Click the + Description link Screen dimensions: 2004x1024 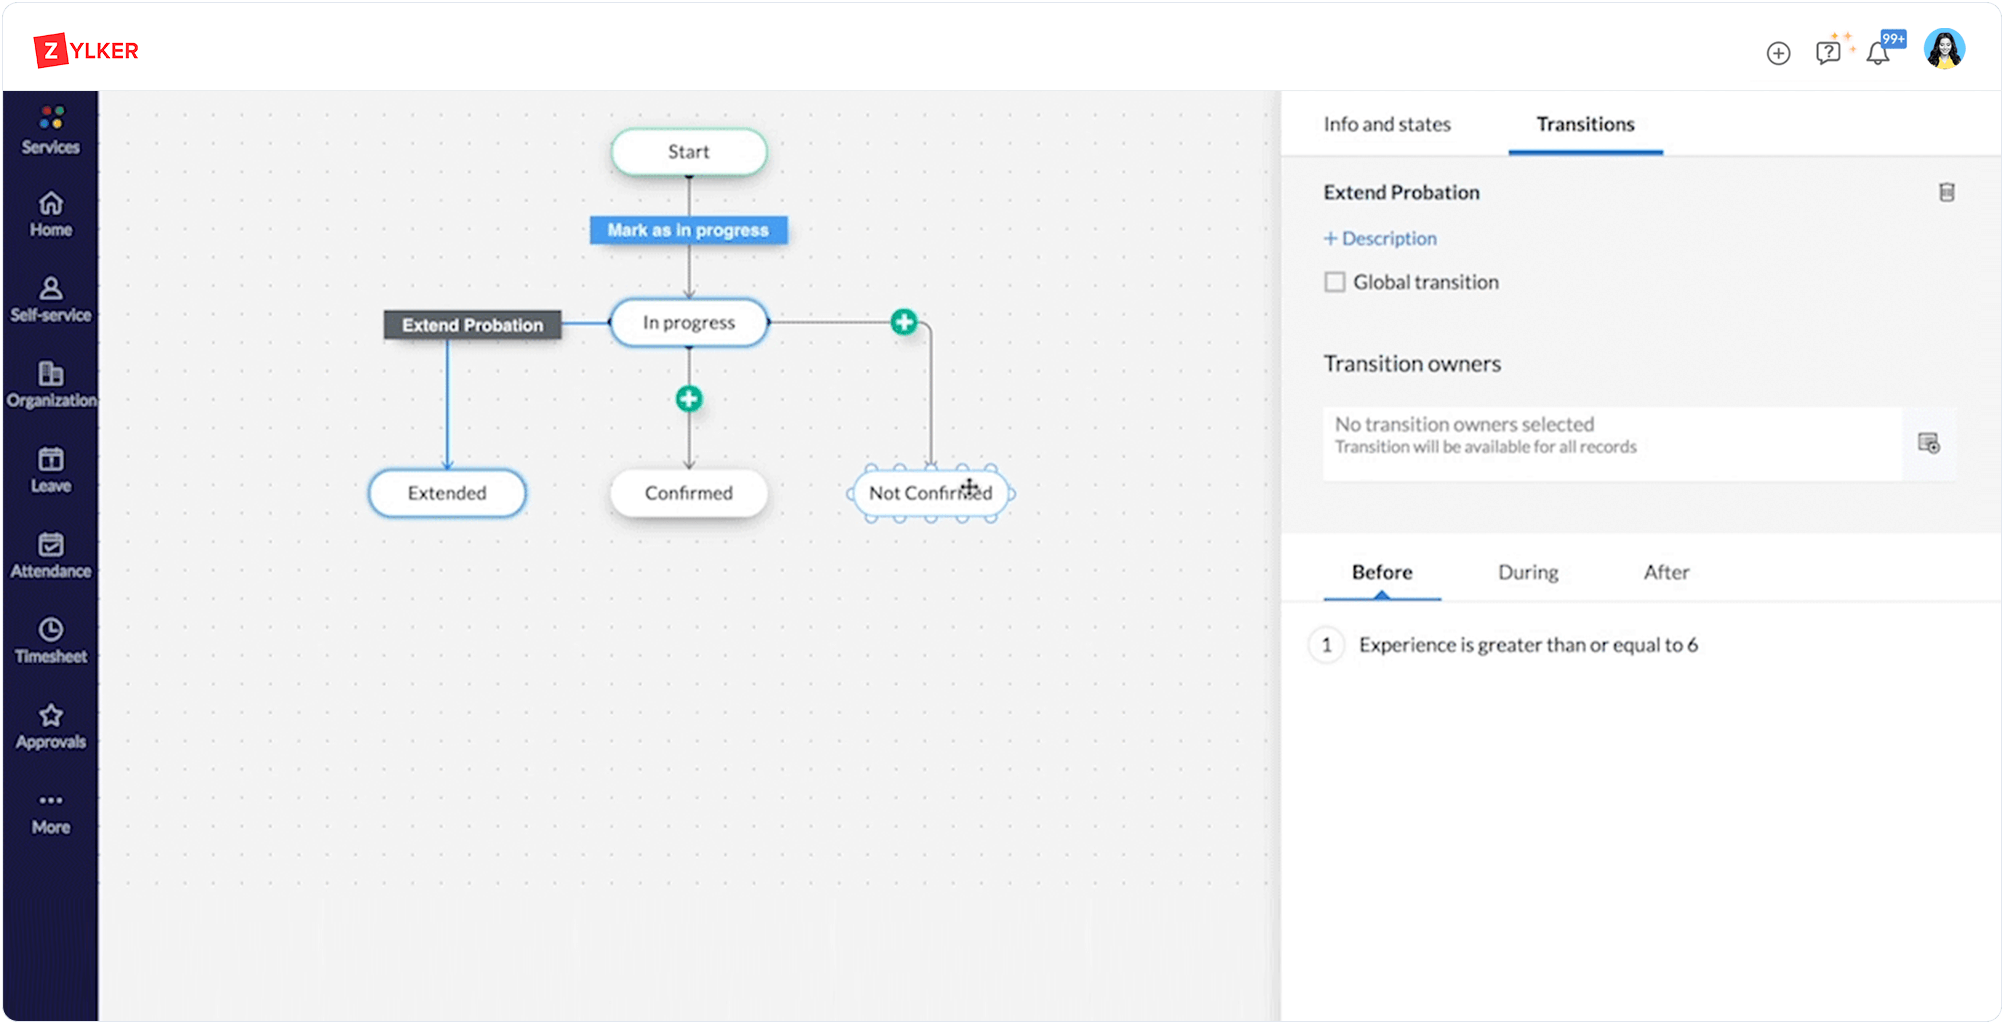(1380, 238)
